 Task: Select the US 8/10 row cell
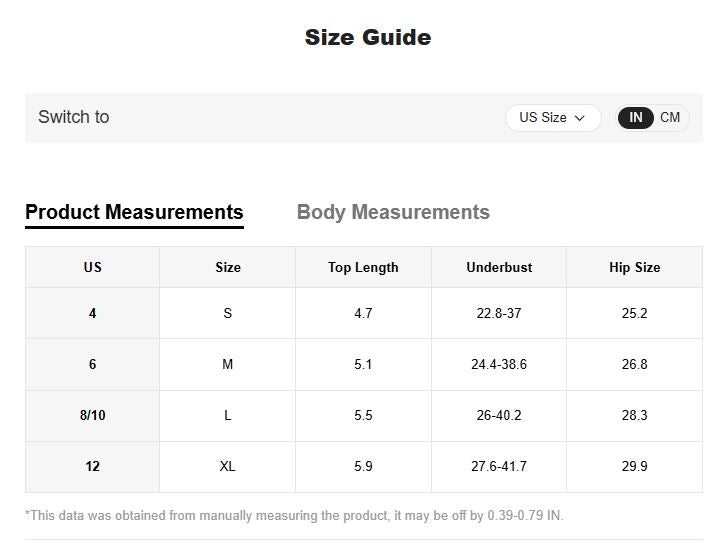92,415
